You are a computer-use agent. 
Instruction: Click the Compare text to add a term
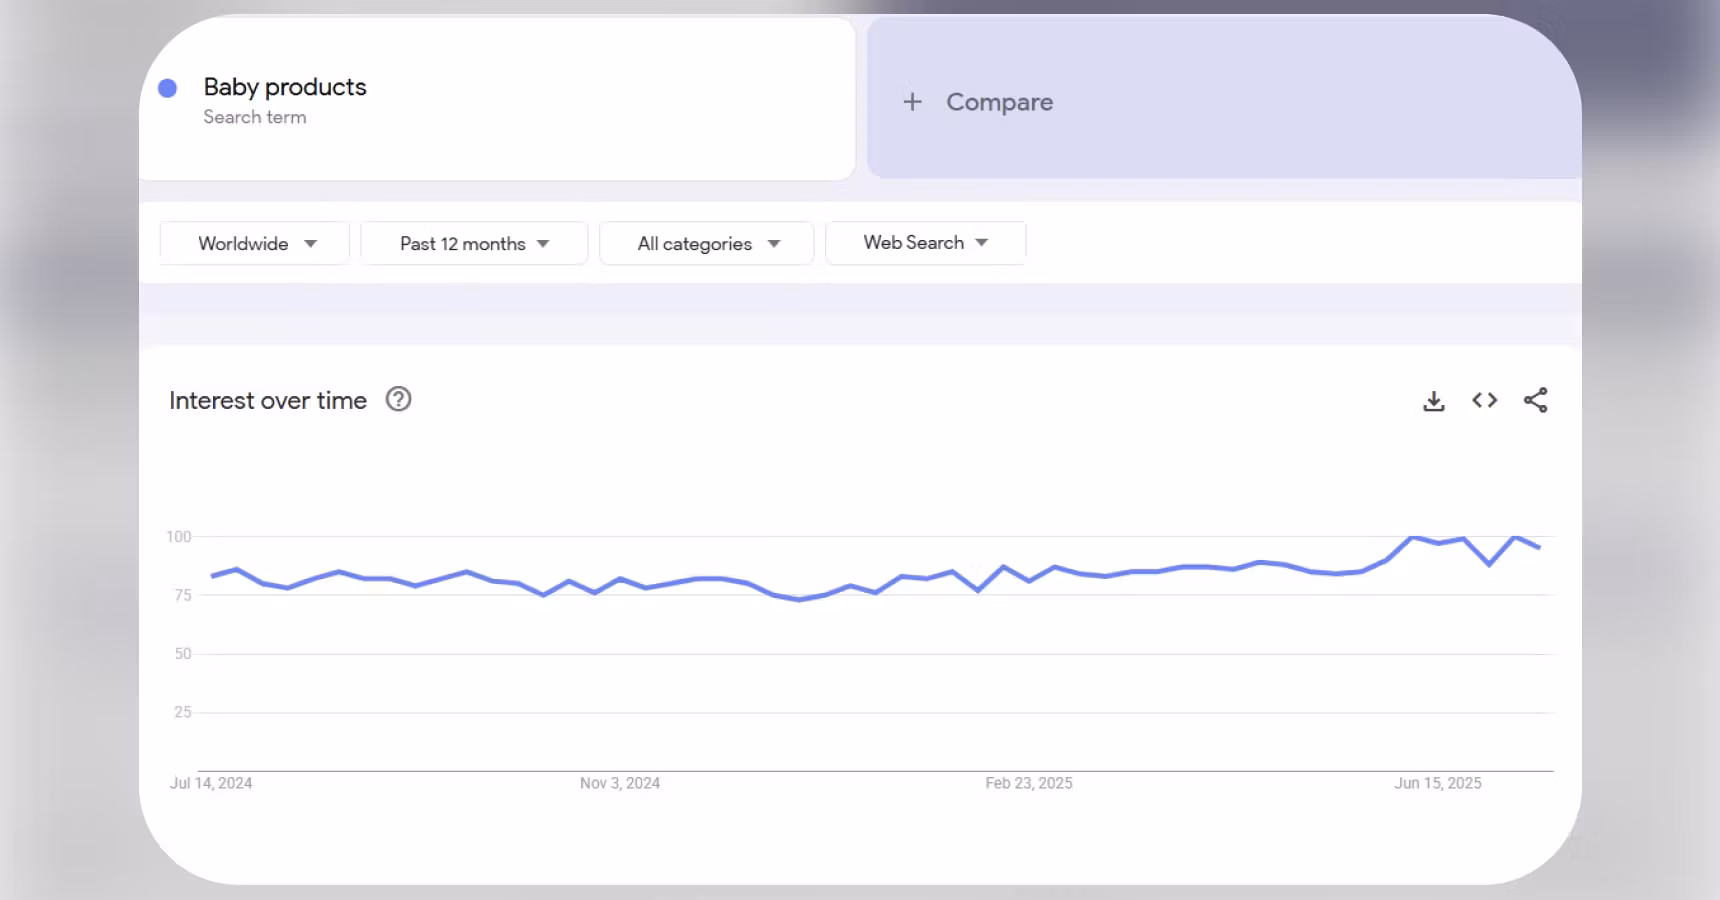click(999, 102)
